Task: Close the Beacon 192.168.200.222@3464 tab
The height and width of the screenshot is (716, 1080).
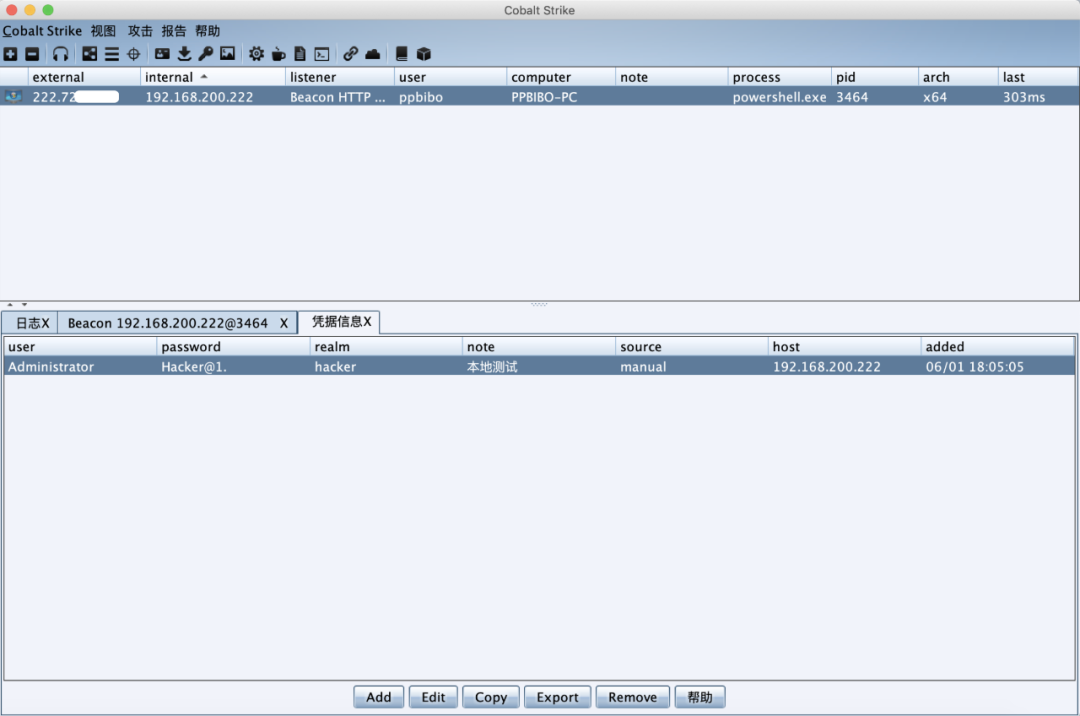Action: pyautogui.click(x=284, y=323)
